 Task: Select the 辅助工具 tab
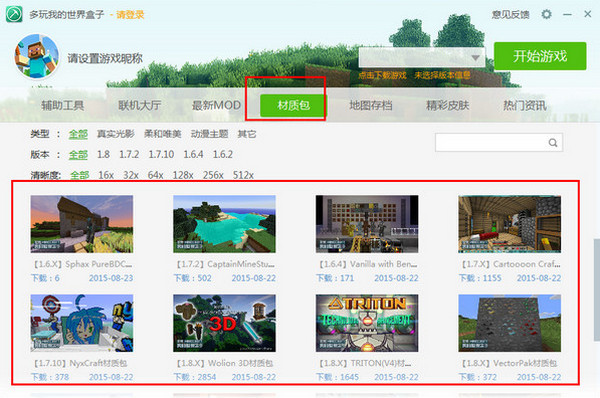click(62, 105)
